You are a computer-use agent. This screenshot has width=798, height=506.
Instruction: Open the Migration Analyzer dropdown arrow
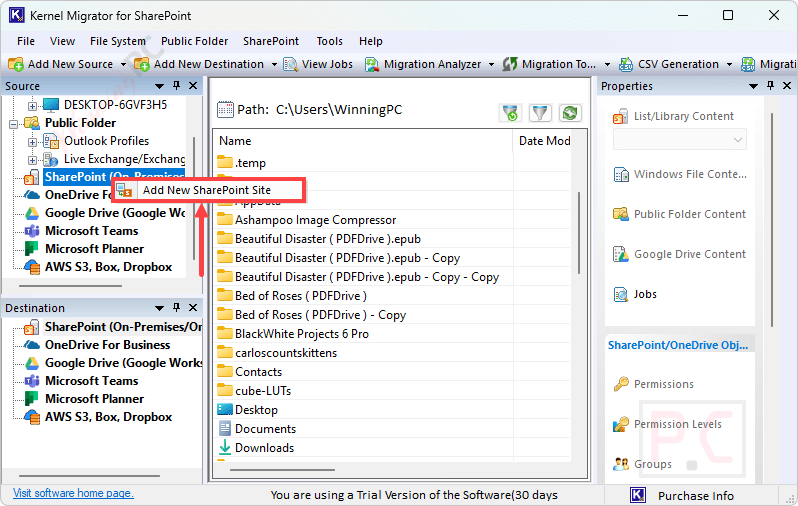click(x=491, y=65)
